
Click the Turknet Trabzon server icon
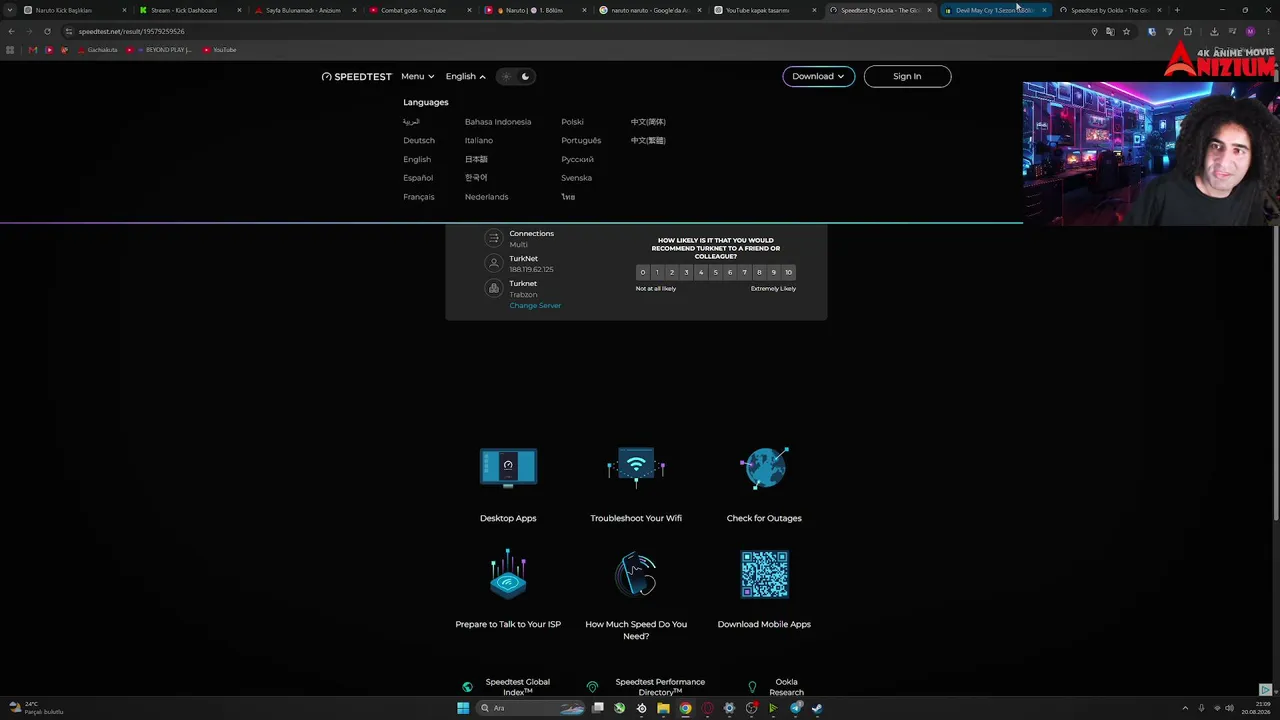493,288
